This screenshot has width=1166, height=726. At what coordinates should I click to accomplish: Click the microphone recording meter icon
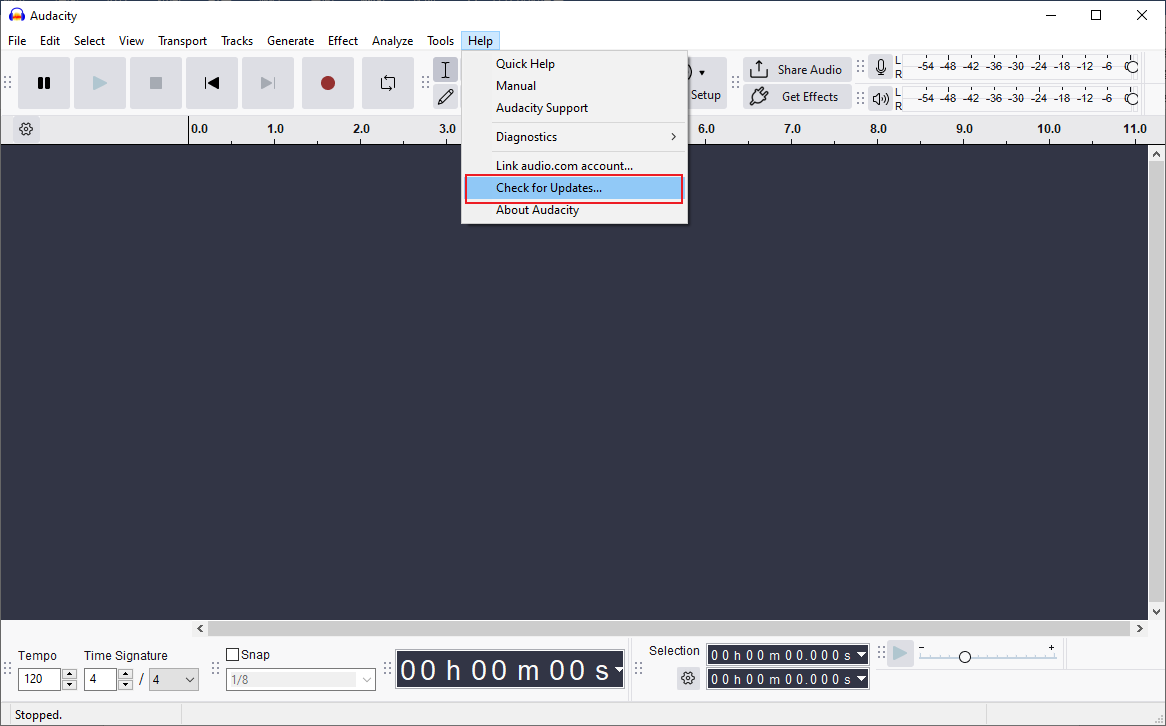point(881,66)
